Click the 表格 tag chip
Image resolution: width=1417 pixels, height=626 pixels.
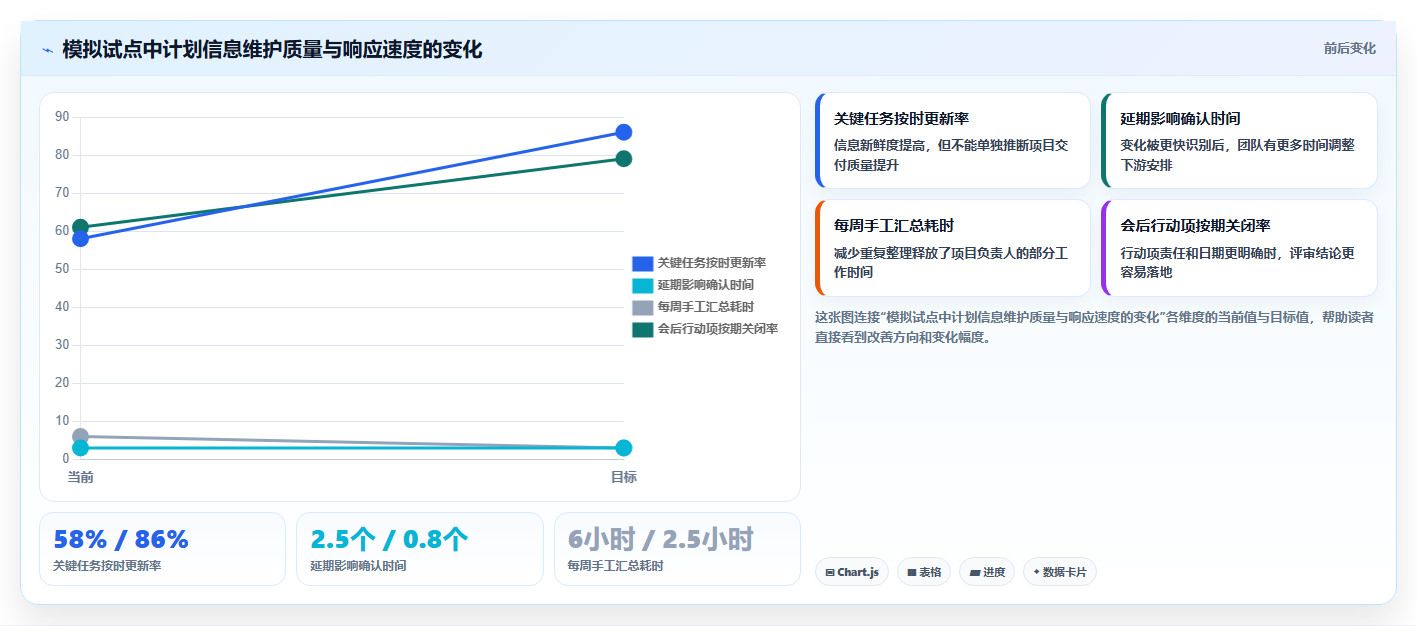[924, 572]
